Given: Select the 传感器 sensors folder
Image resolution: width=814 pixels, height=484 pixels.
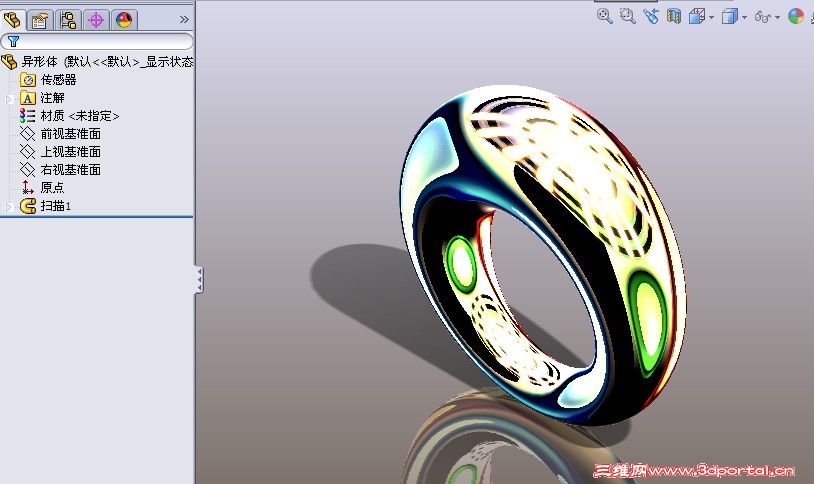Looking at the screenshot, I should (48, 79).
